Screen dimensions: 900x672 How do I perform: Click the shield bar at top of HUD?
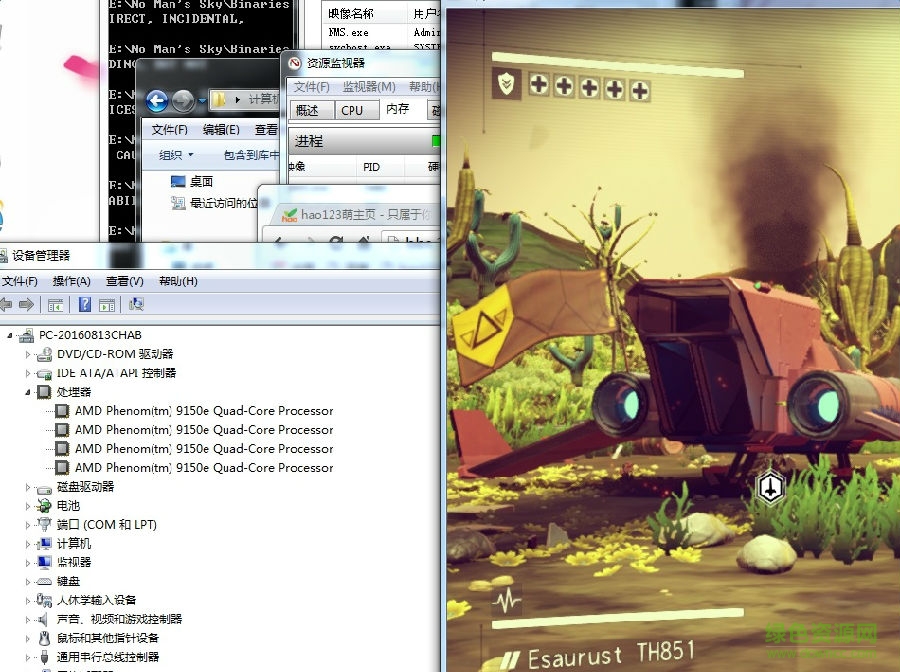pos(618,64)
